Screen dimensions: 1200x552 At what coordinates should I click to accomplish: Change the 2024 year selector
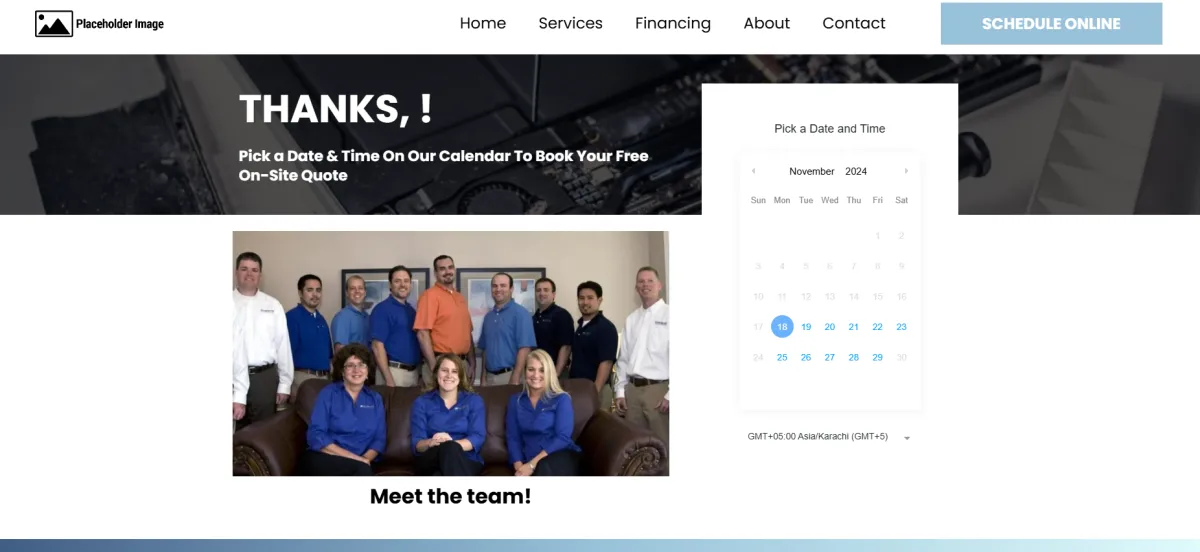point(856,171)
